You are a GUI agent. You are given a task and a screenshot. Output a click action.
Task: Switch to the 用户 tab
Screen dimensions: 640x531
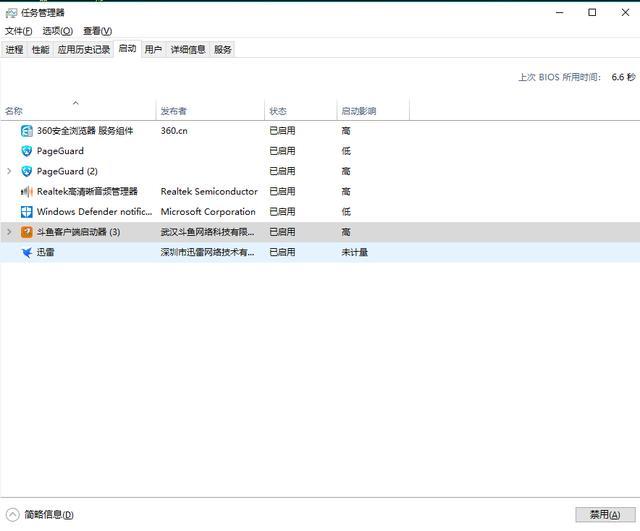153,50
